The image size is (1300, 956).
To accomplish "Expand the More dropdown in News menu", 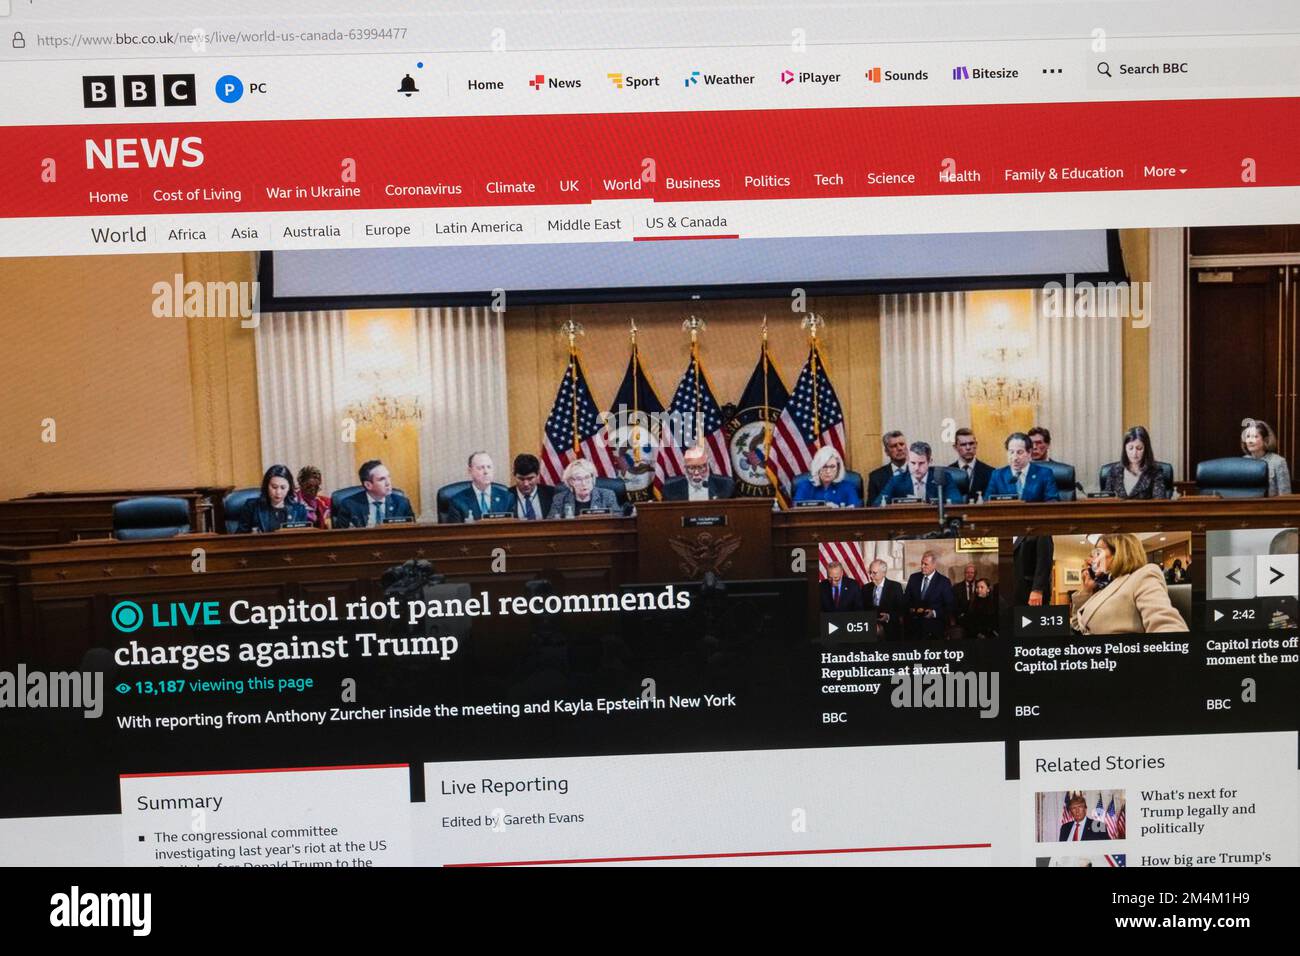I will click(1165, 172).
